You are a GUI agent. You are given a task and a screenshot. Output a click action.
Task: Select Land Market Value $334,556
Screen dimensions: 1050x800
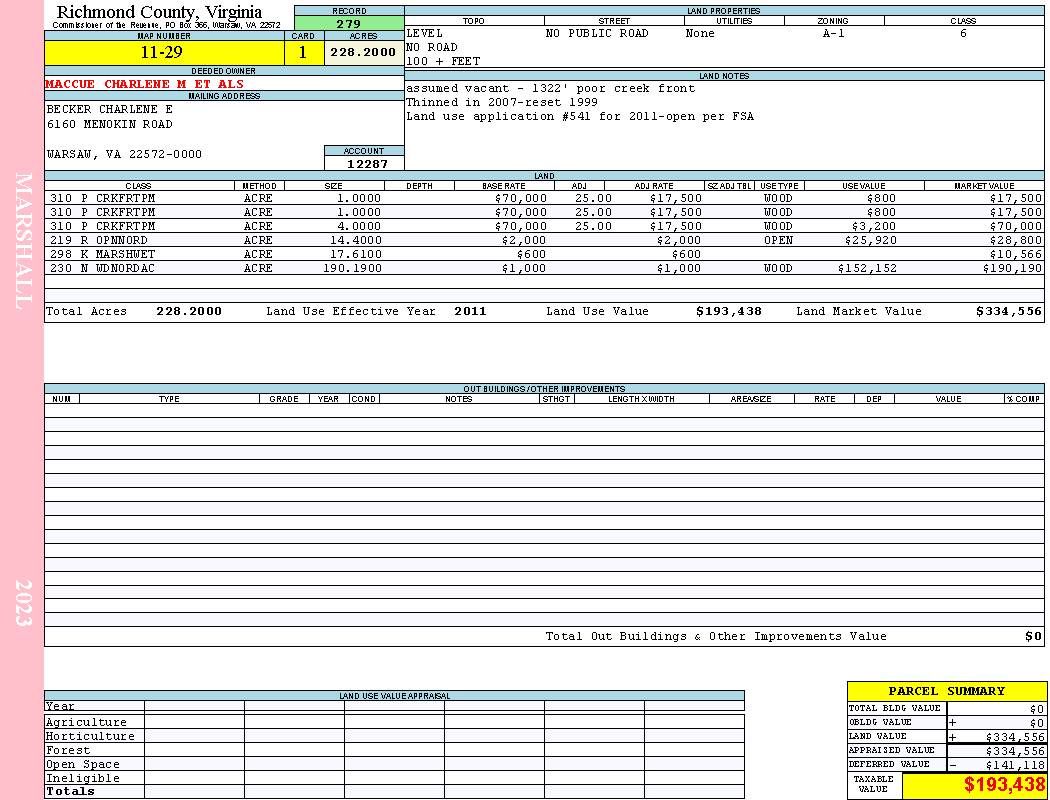1008,311
